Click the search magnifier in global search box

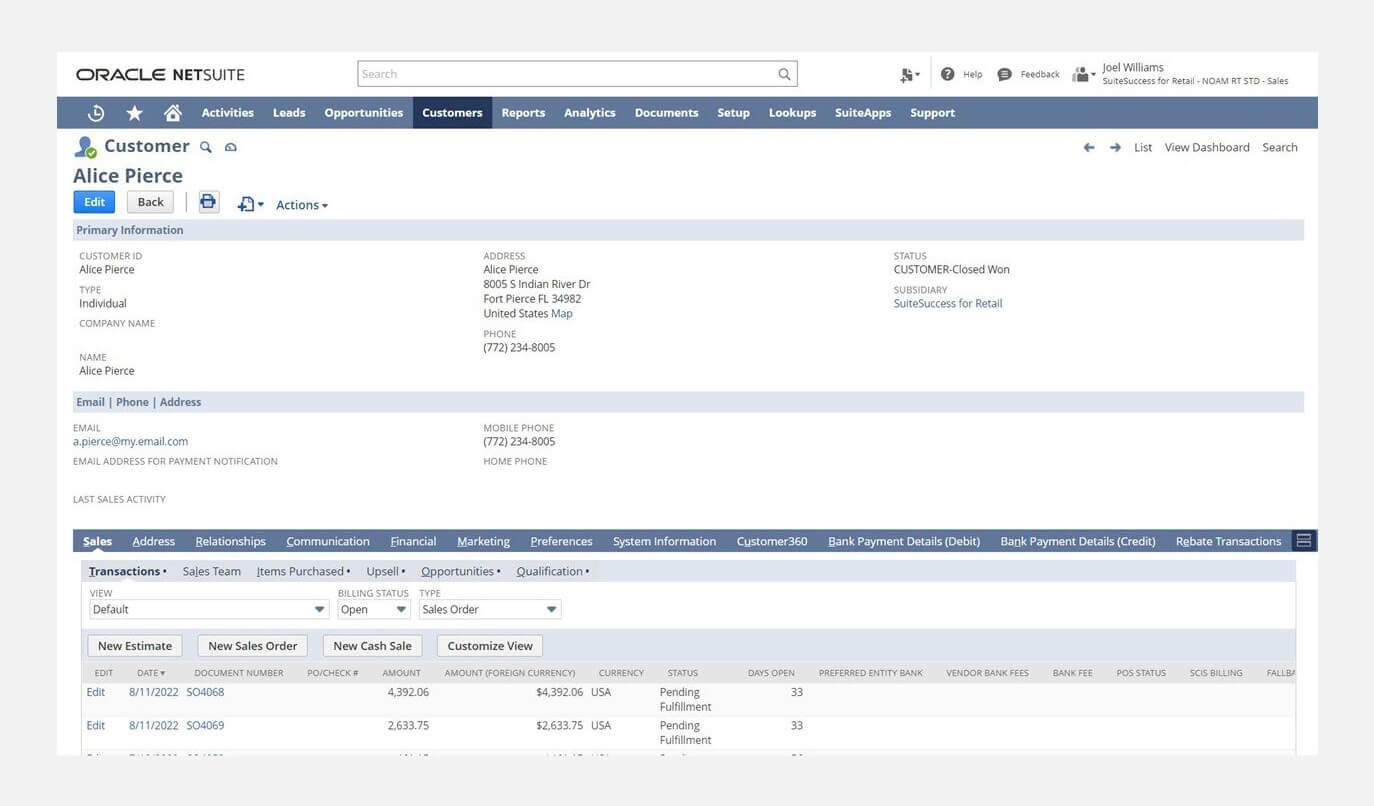[785, 74]
